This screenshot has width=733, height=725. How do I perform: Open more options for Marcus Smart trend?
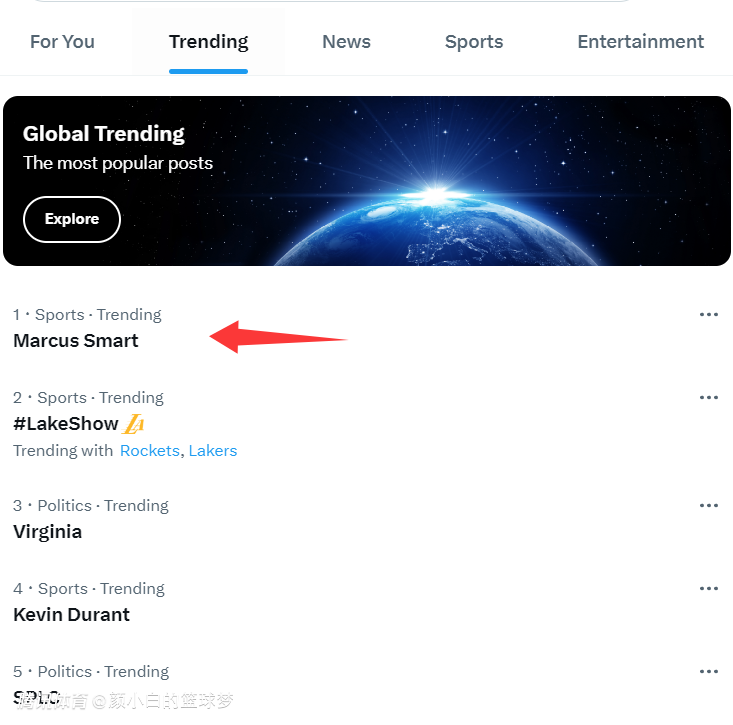[709, 315]
